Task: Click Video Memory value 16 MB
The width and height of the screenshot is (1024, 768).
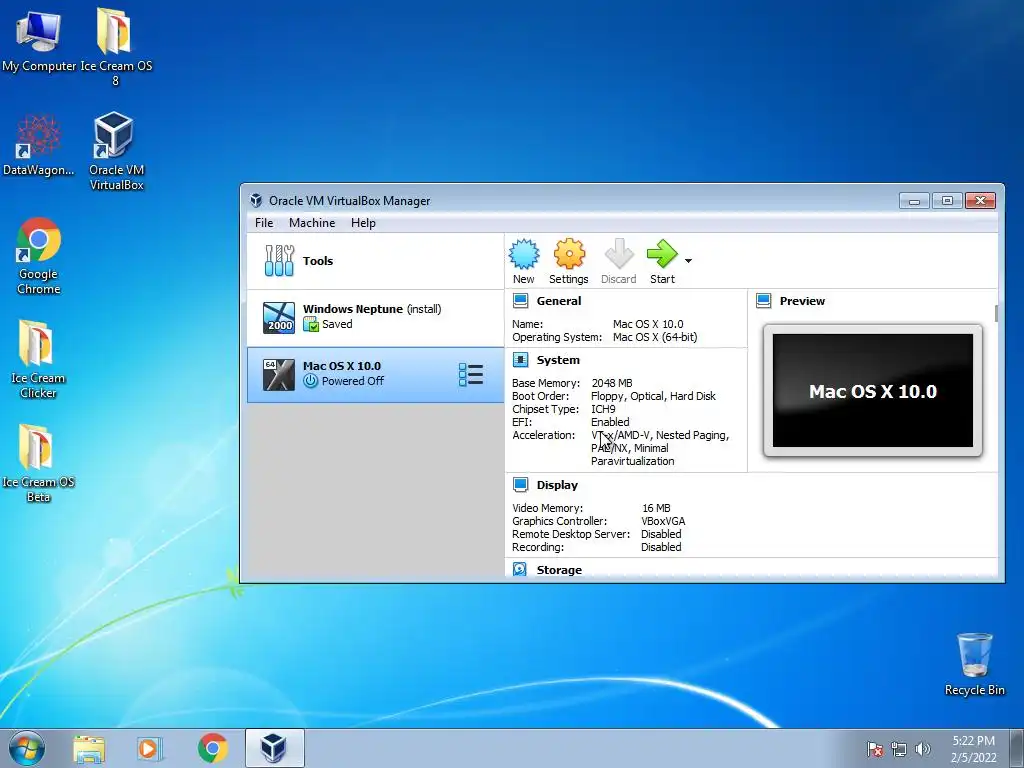Action: tap(656, 507)
